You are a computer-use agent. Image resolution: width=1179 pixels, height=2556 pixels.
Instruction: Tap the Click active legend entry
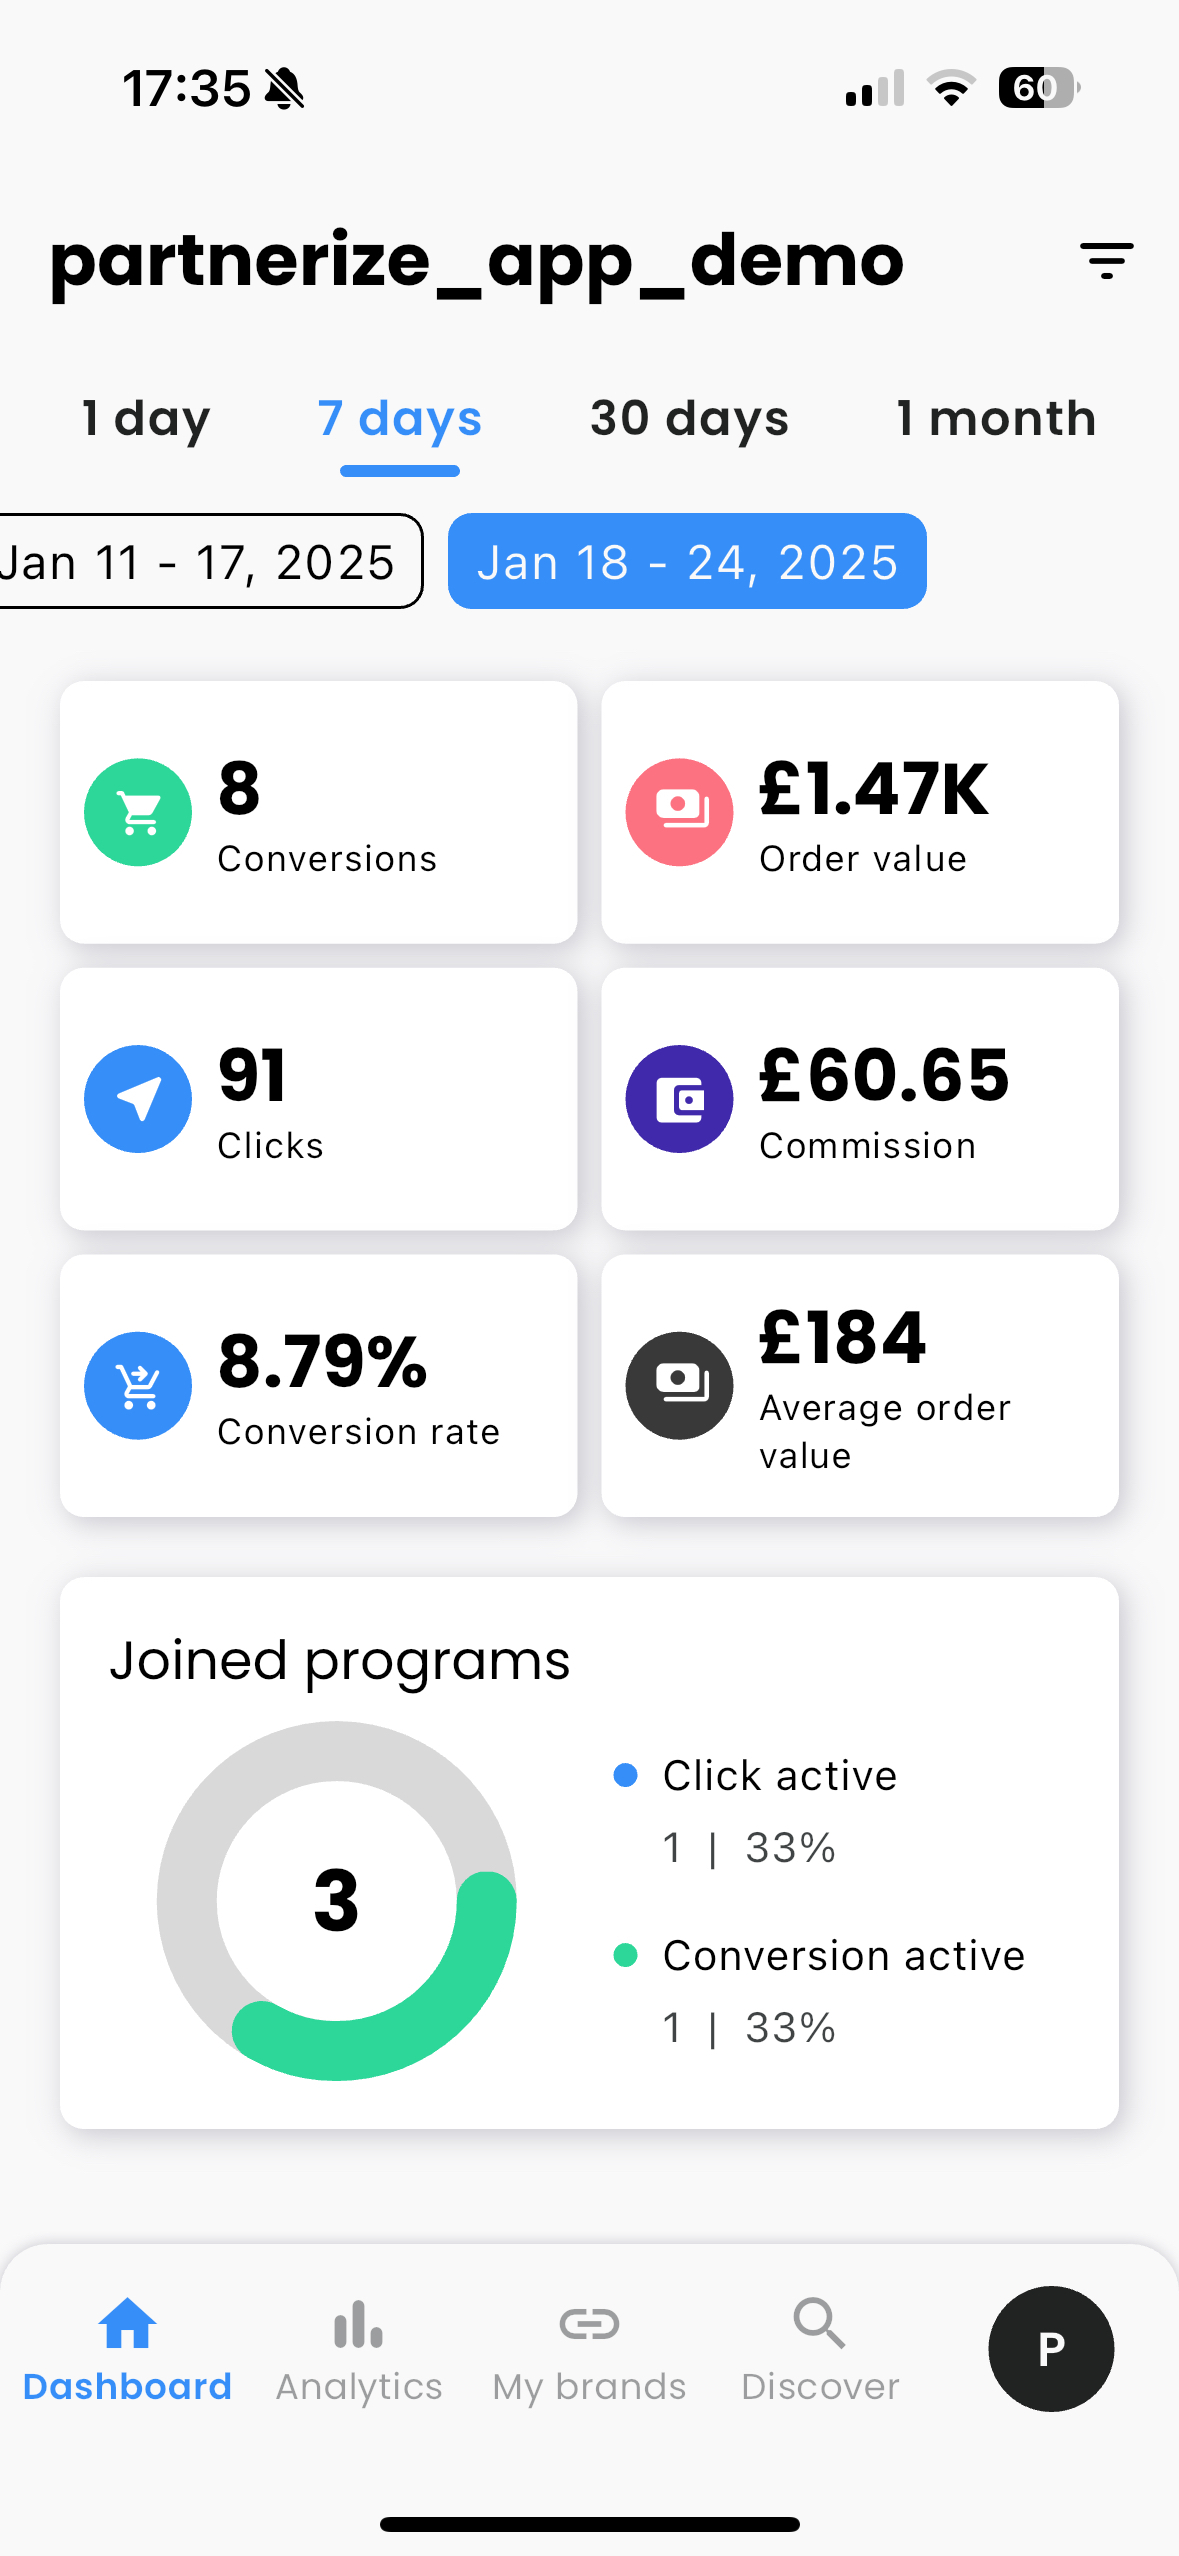click(779, 1776)
